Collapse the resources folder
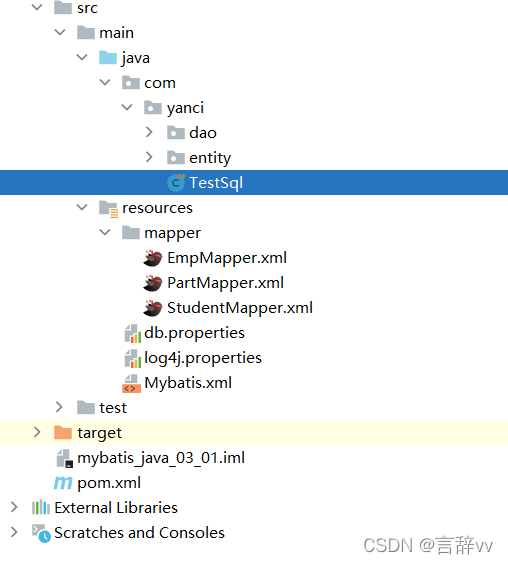The height and width of the screenshot is (564, 508). coord(82,207)
